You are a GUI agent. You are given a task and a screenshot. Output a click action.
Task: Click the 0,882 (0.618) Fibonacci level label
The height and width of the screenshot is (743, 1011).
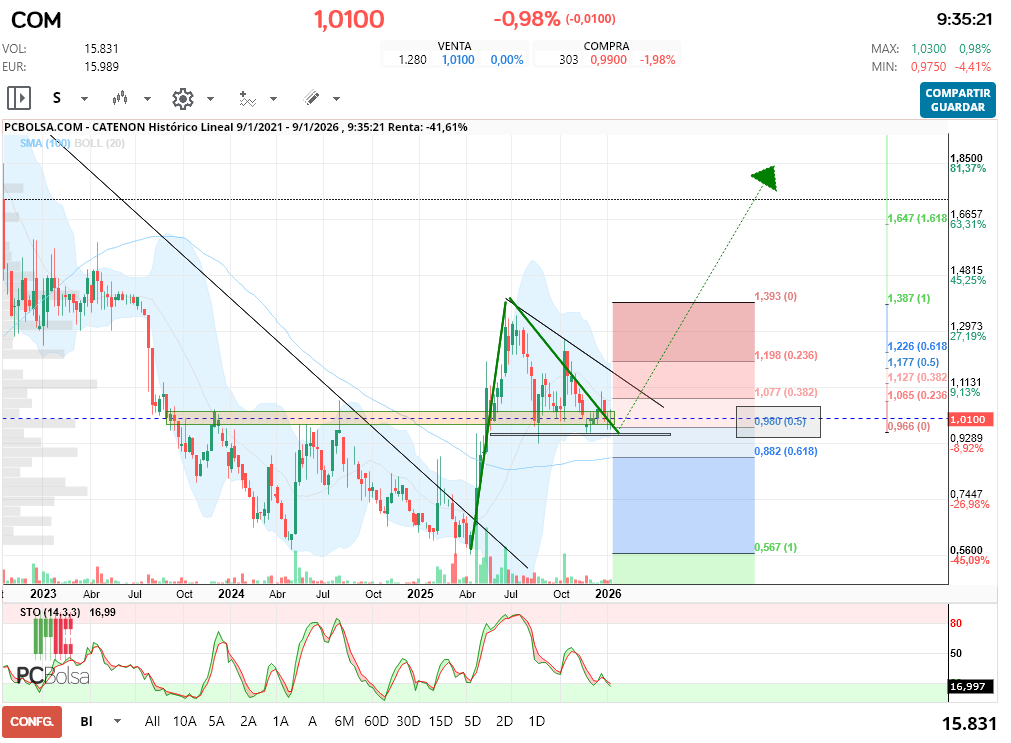[786, 451]
